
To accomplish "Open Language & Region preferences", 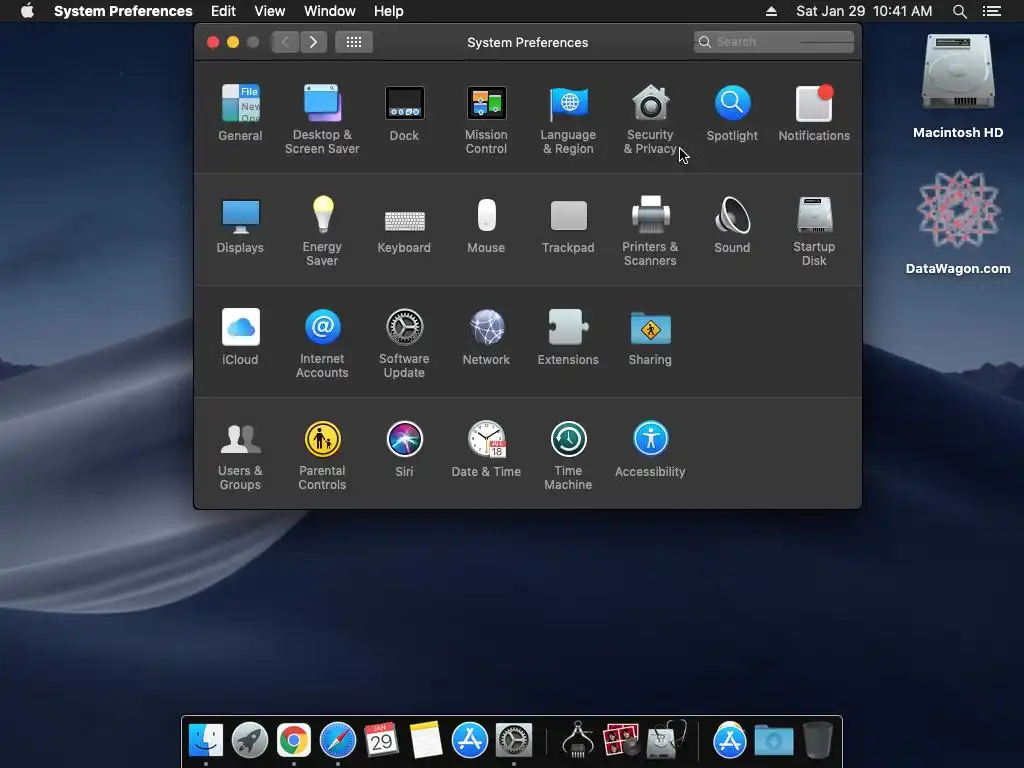I will click(x=568, y=120).
